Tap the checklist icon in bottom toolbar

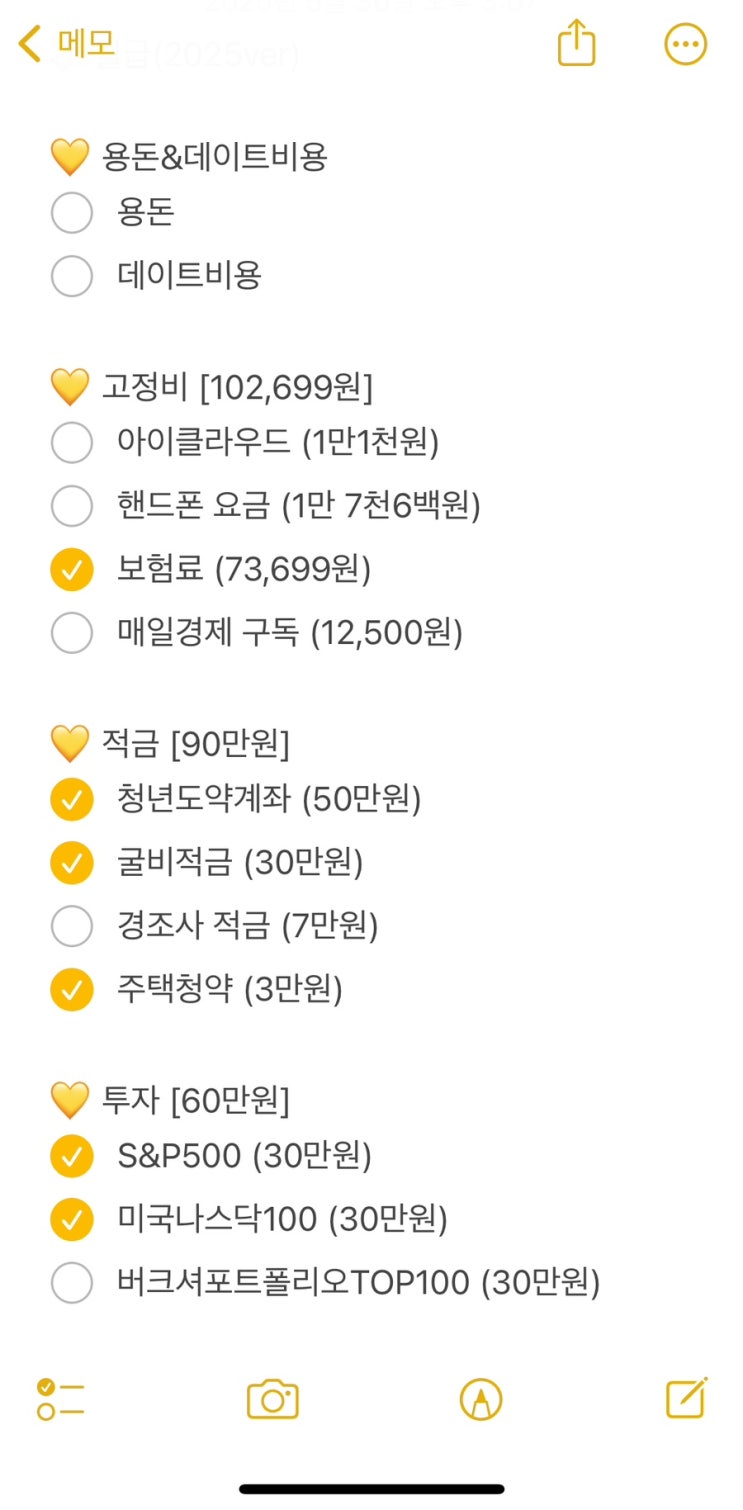click(x=60, y=1398)
